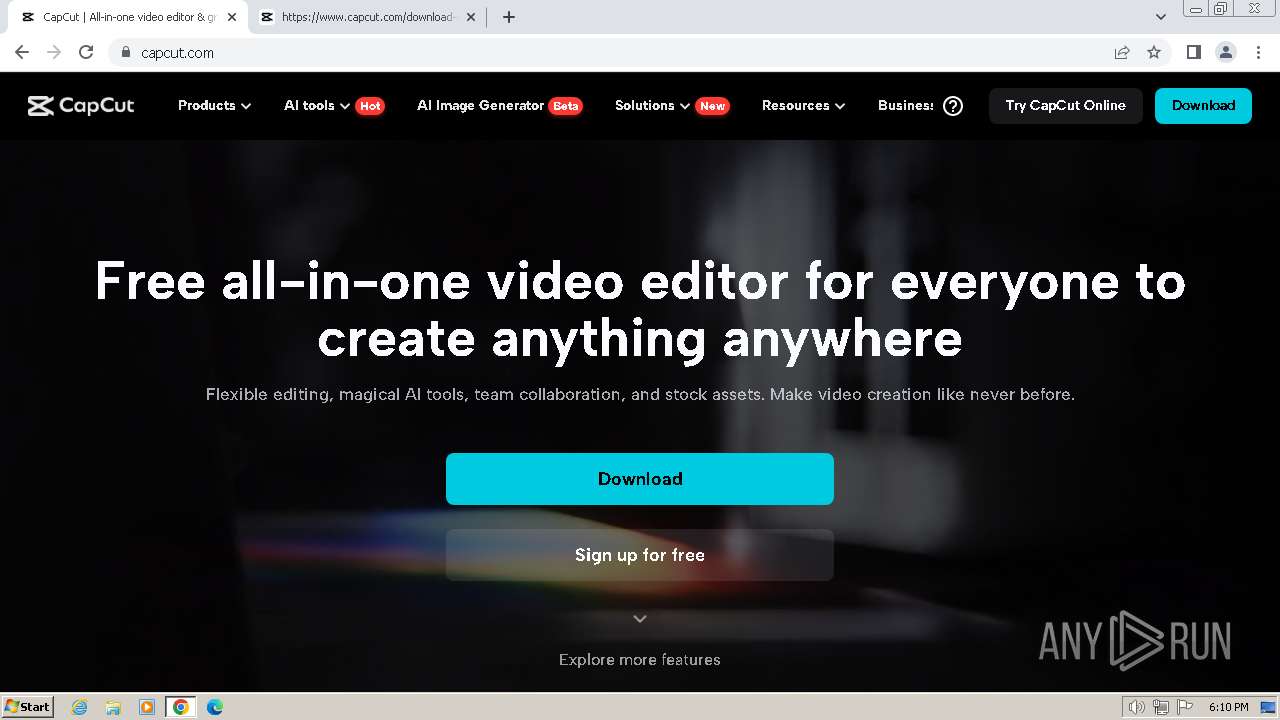
Task: Reload the page
Action: pos(86,53)
